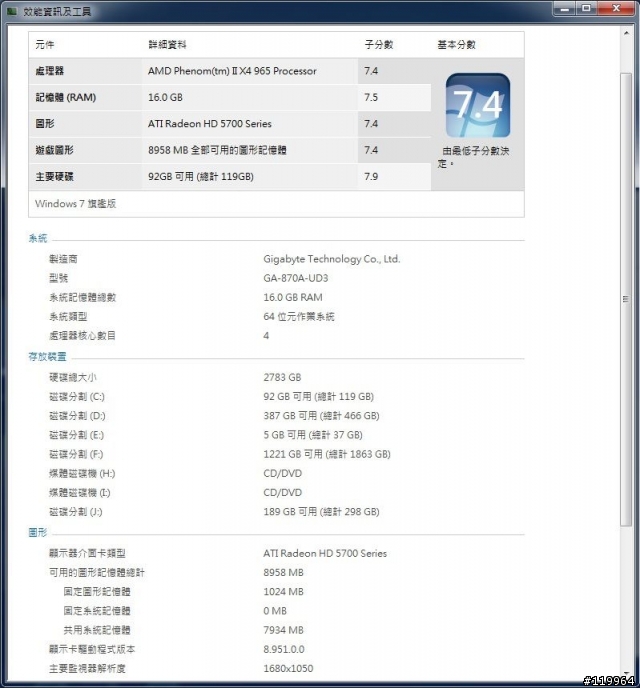Click the 處理器 row label
640x689 pixels.
(49, 71)
